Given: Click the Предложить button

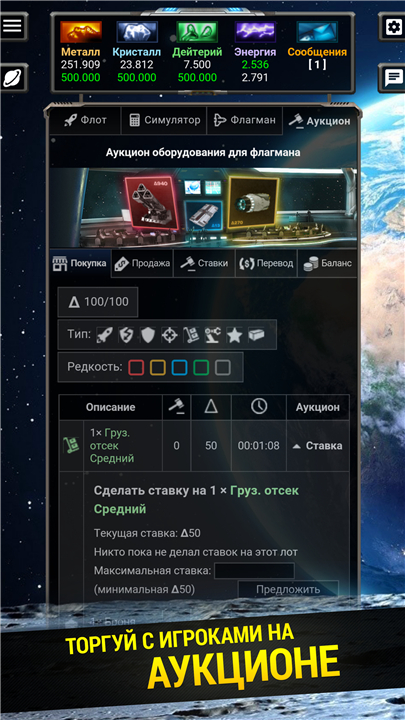Looking at the screenshot, I should [x=288, y=590].
